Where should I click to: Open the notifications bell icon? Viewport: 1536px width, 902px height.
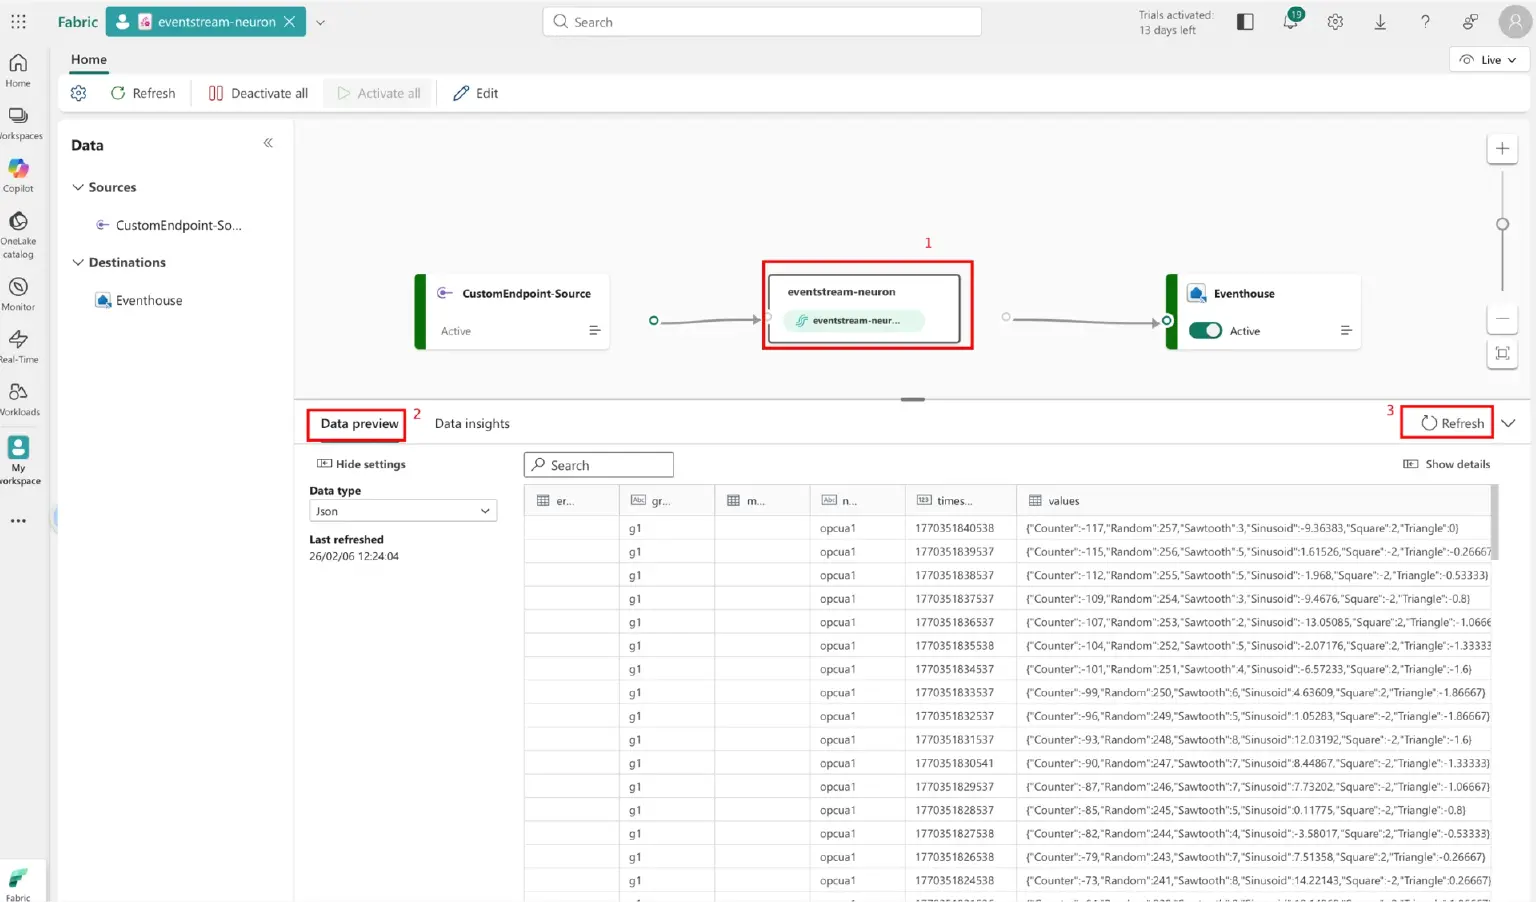(1290, 22)
